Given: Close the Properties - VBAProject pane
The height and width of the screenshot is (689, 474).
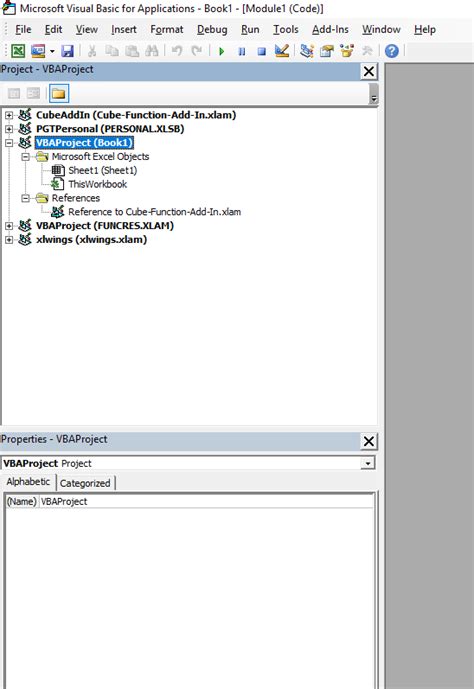Looking at the screenshot, I should [369, 441].
